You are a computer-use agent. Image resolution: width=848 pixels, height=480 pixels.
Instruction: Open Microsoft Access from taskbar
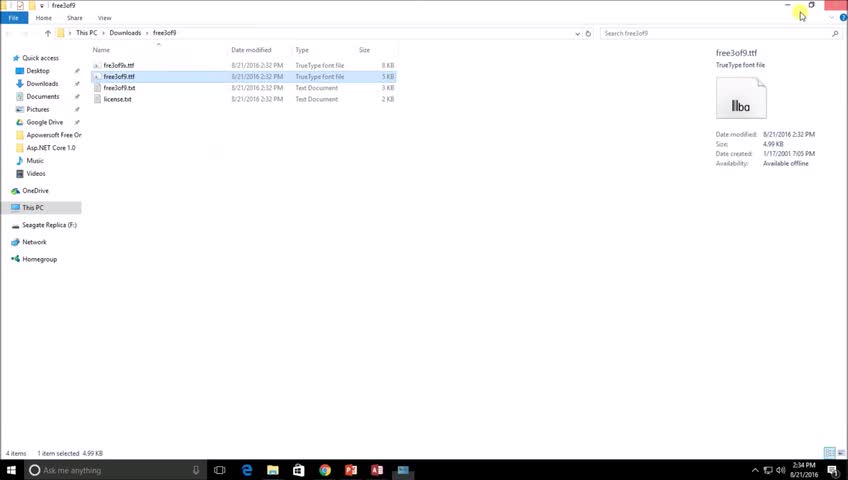click(377, 470)
